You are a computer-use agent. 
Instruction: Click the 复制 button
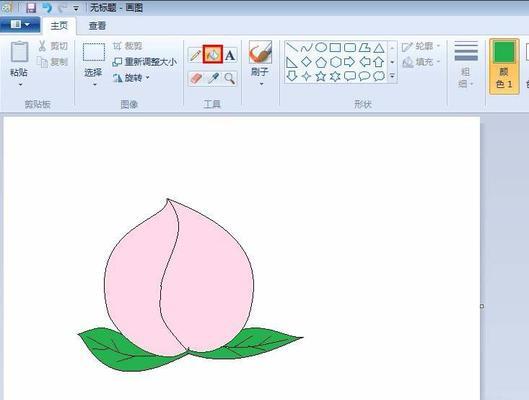(53, 62)
